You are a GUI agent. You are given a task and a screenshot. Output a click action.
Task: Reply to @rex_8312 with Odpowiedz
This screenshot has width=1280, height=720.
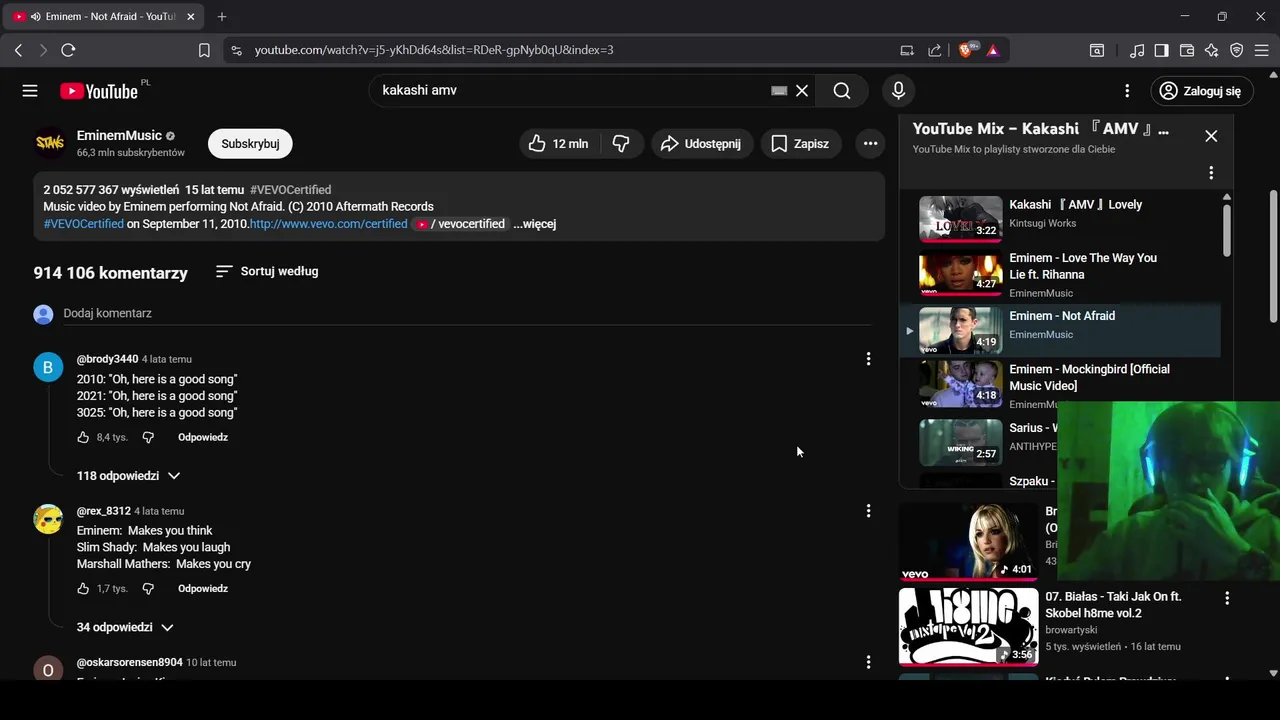203,589
